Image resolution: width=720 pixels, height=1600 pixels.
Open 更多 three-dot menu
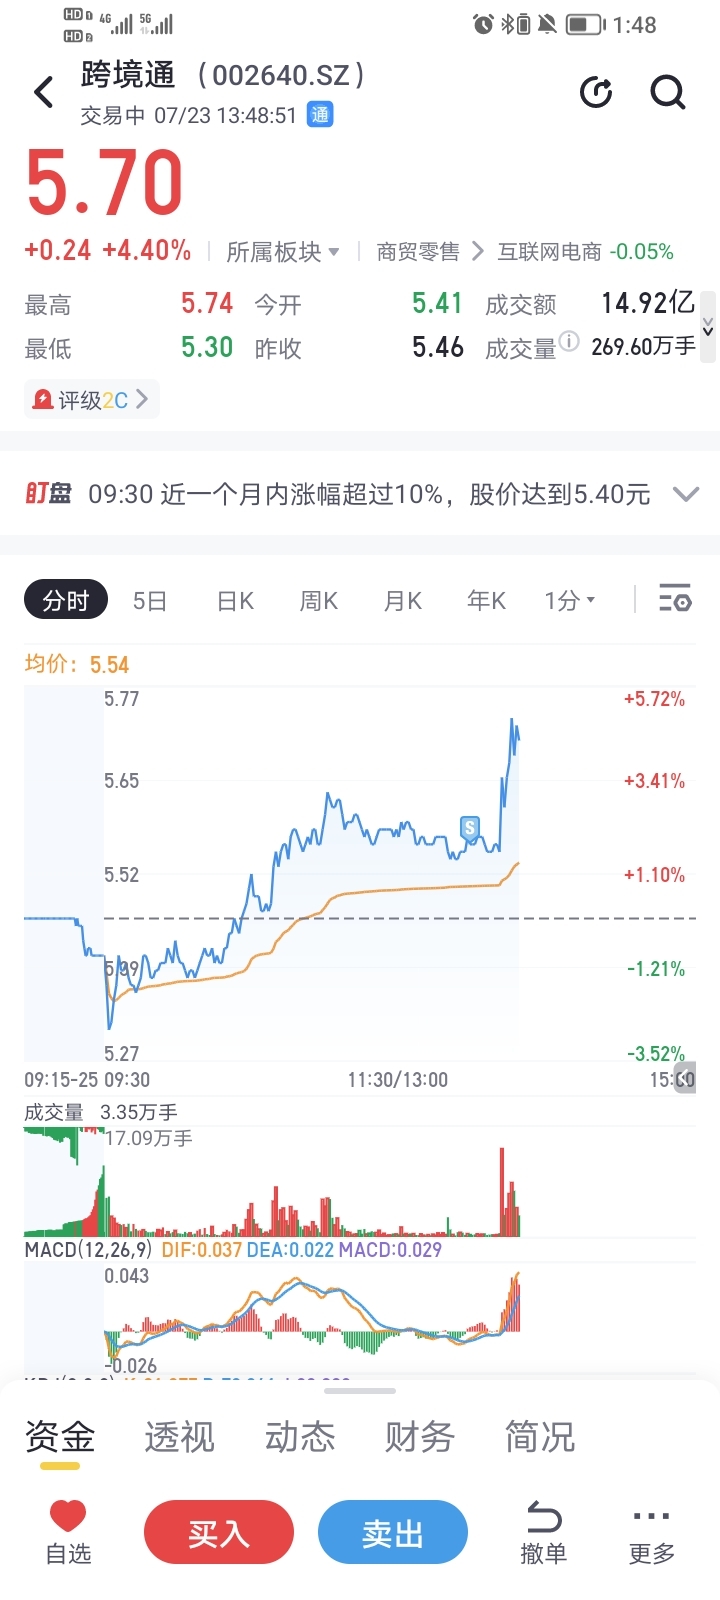652,1533
